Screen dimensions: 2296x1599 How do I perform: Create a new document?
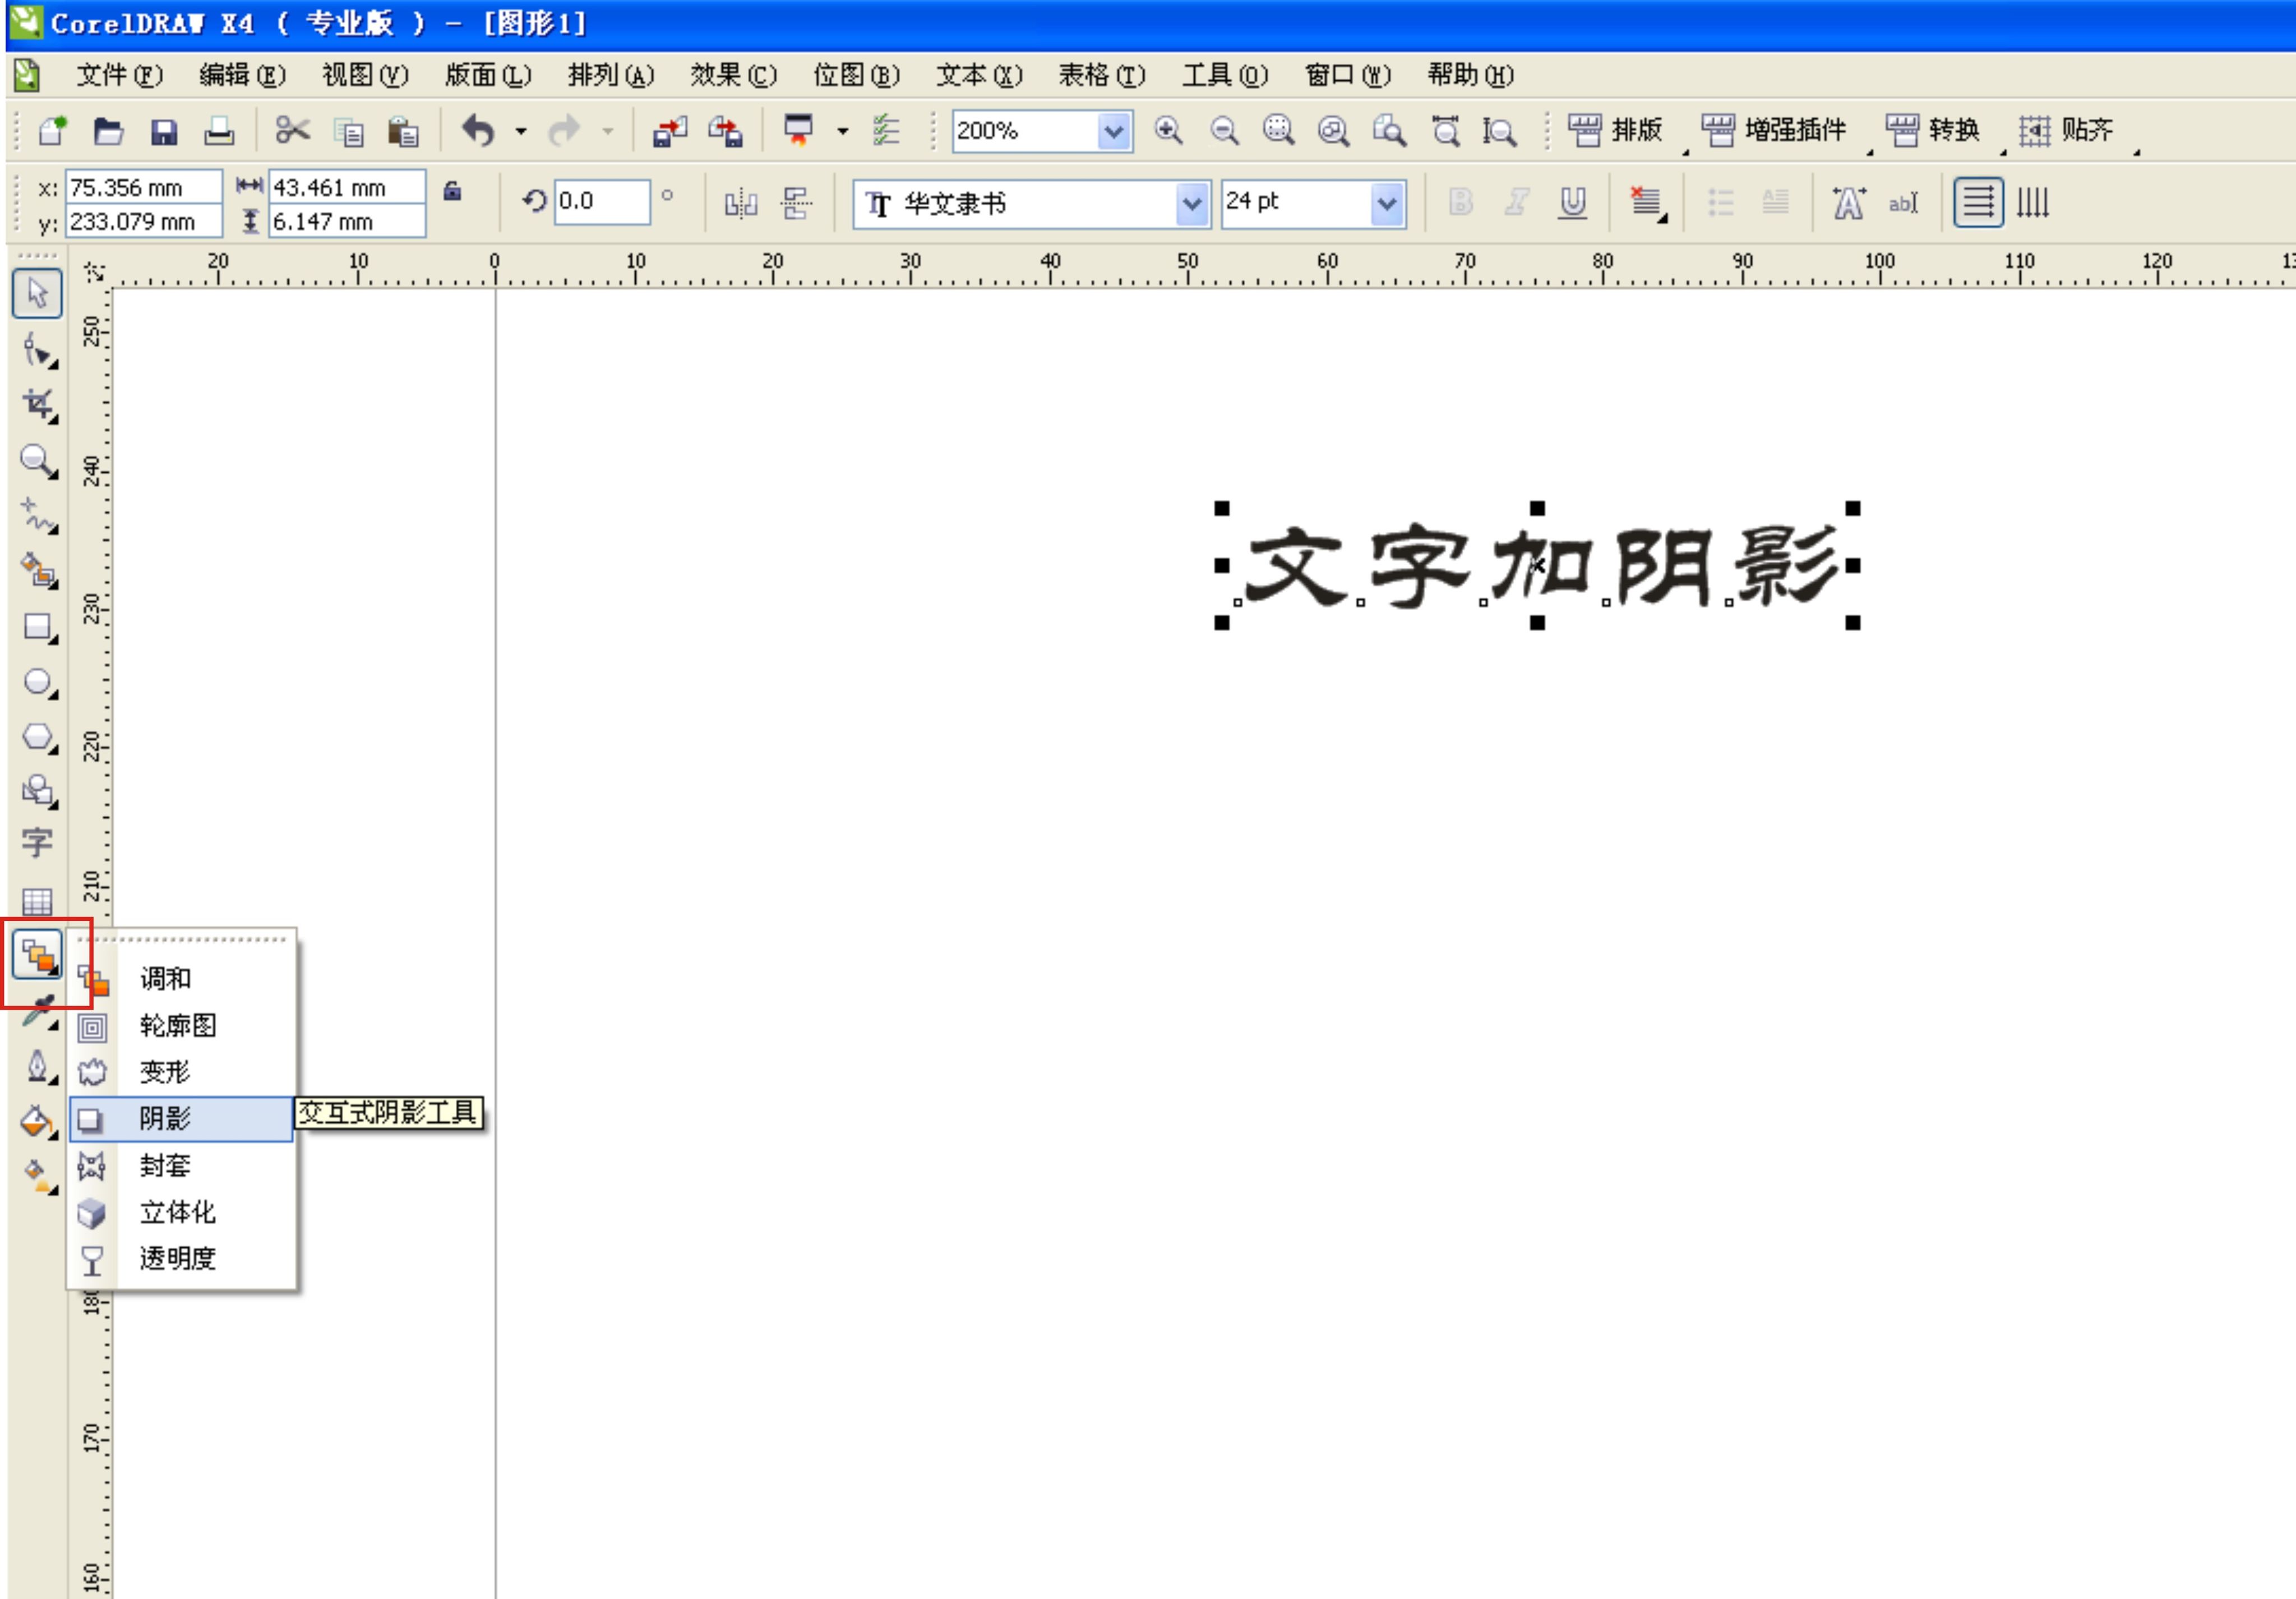pos(52,131)
